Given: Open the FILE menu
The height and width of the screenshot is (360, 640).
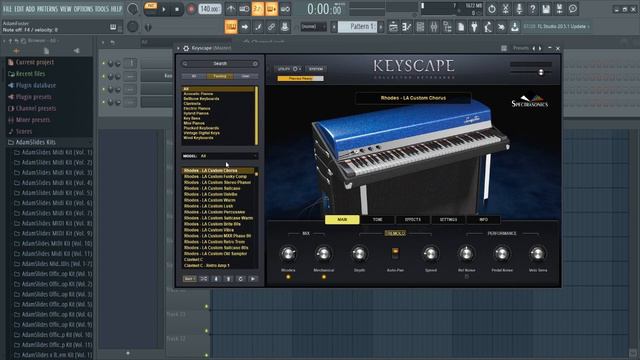Looking at the screenshot, I should (x=7, y=9).
